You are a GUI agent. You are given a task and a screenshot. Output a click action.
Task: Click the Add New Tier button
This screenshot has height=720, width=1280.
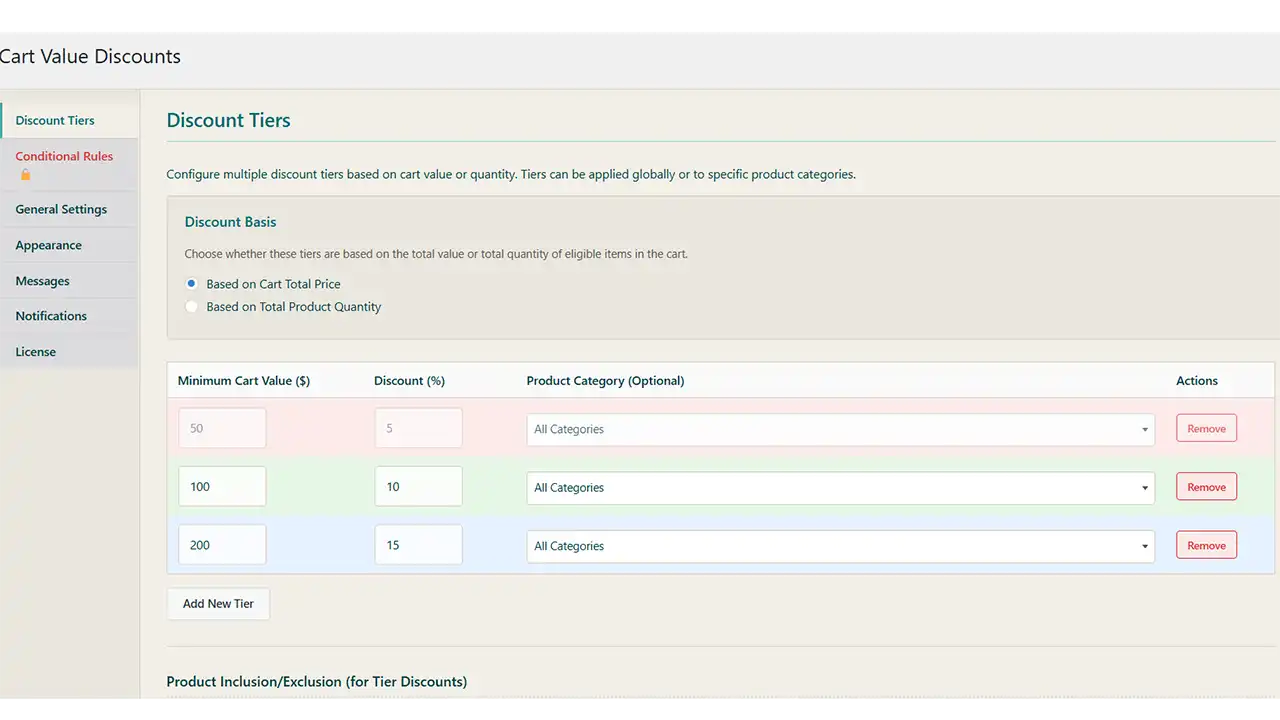pyautogui.click(x=218, y=604)
